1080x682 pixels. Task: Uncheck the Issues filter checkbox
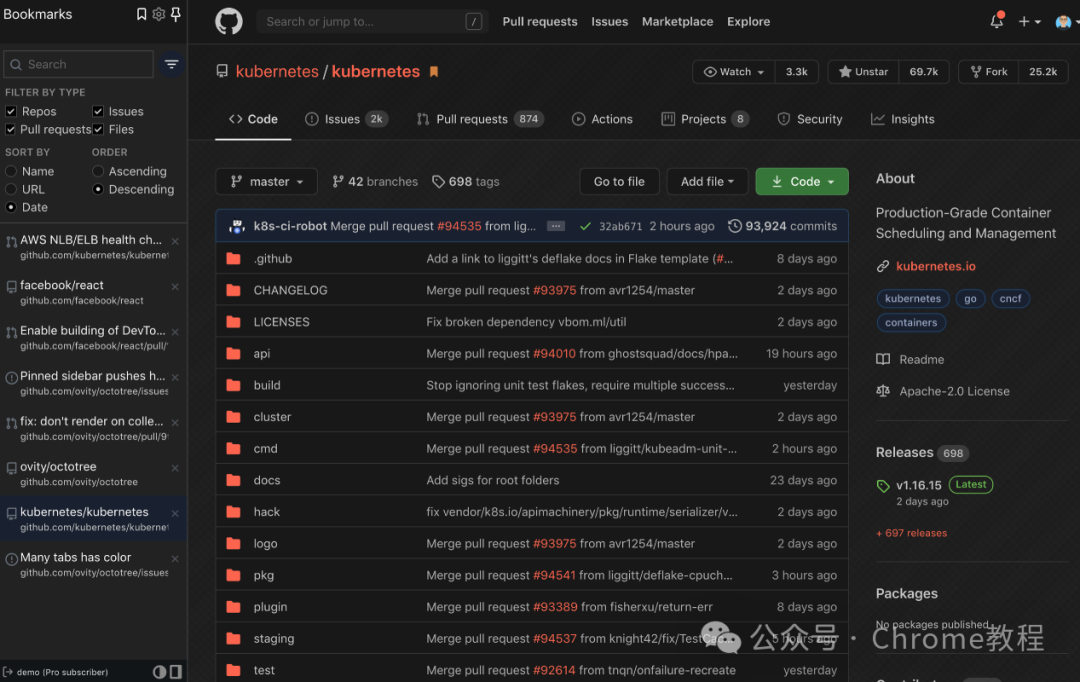[x=98, y=111]
